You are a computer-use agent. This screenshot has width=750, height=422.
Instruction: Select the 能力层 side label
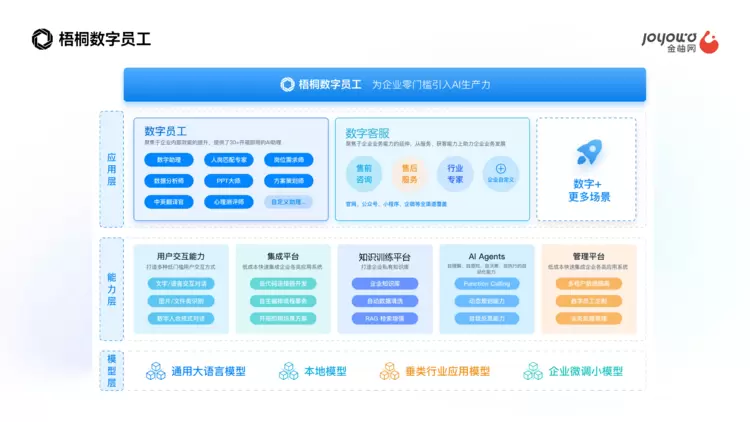(x=111, y=287)
